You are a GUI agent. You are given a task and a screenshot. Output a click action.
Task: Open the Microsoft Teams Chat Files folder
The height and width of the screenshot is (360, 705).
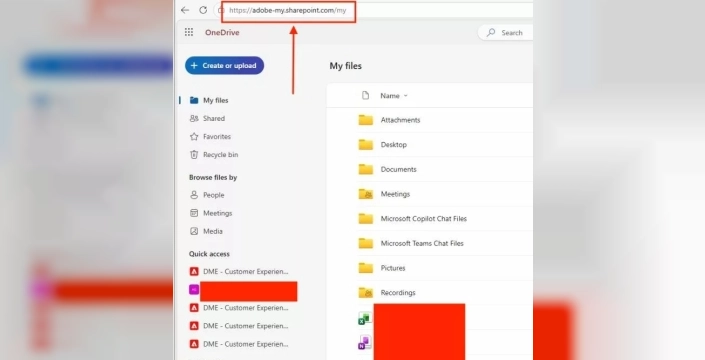pos(422,243)
